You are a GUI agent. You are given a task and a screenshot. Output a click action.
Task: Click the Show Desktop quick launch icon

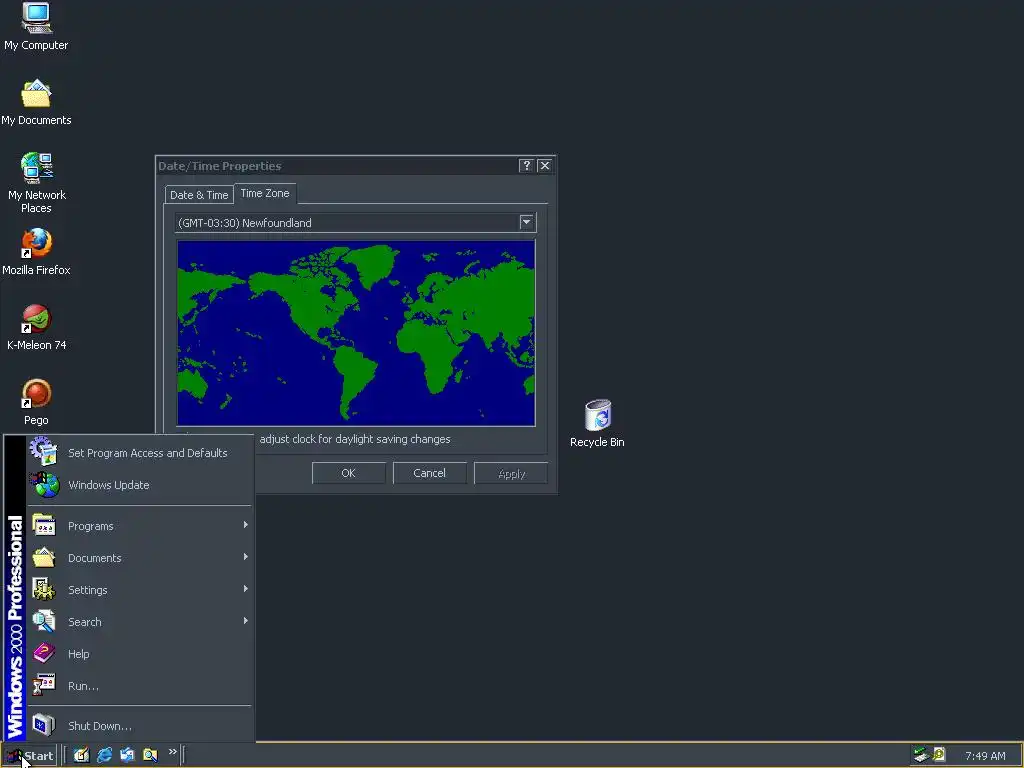coord(81,755)
